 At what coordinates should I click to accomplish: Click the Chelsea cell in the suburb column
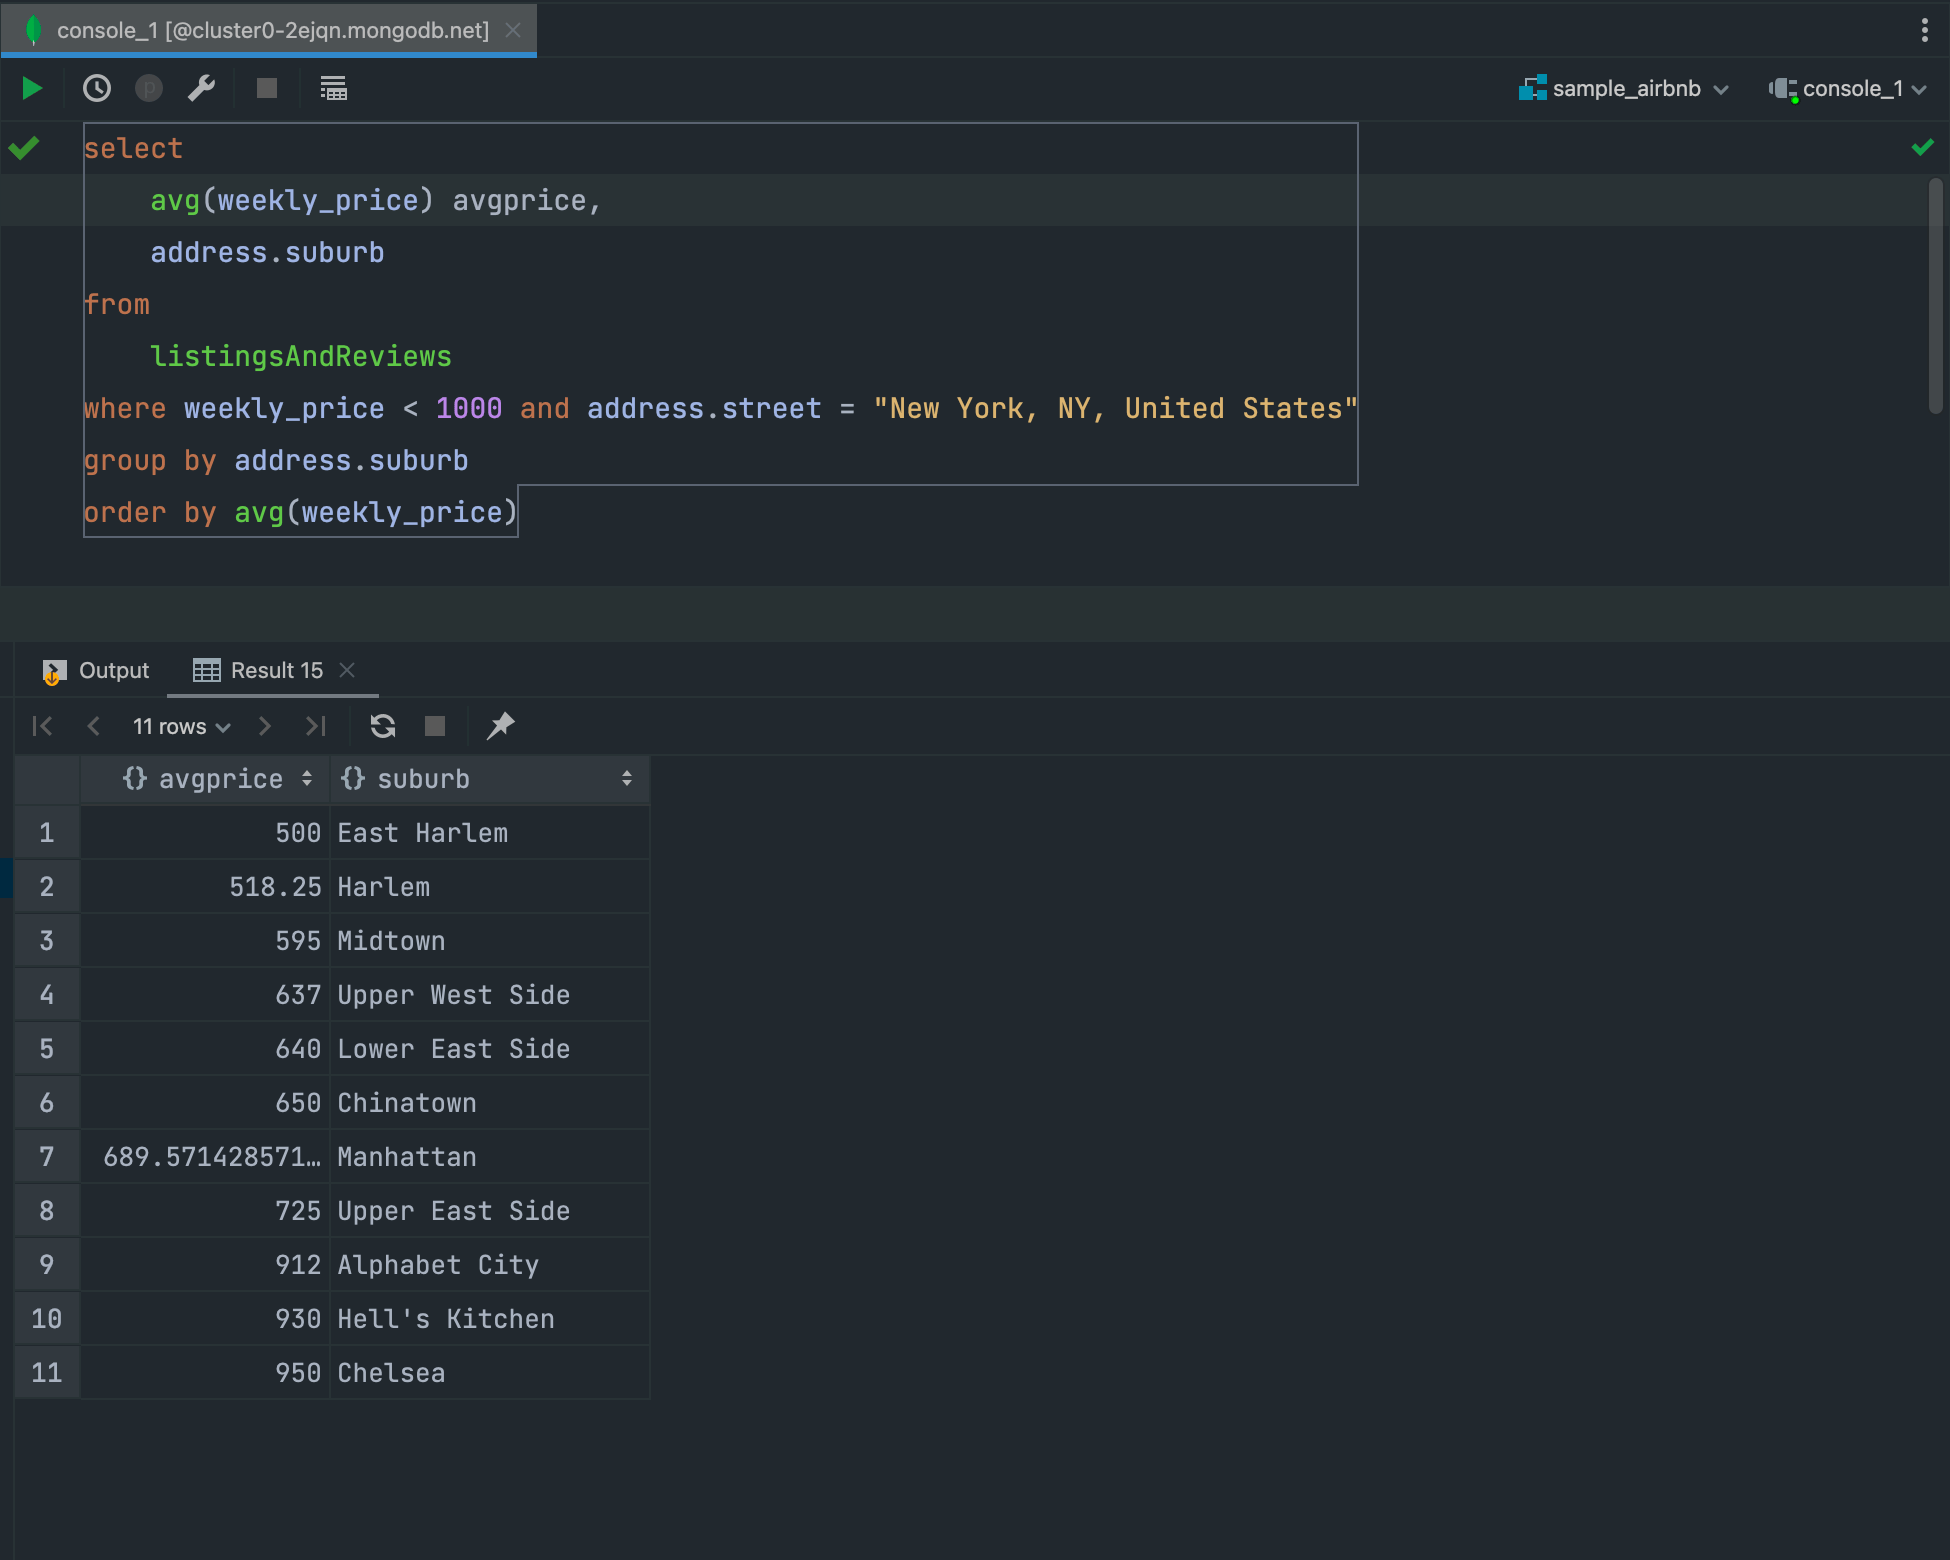391,1372
